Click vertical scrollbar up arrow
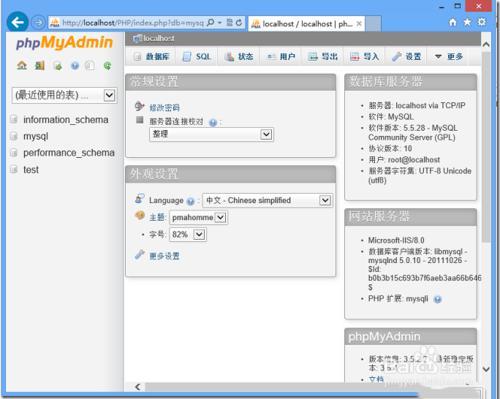This screenshot has width=500, height=399. 486,44
